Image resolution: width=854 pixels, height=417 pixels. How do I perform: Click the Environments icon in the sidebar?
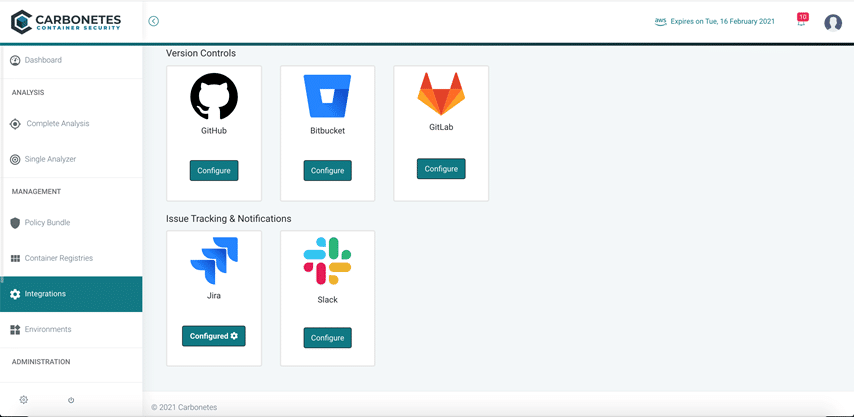coord(15,330)
